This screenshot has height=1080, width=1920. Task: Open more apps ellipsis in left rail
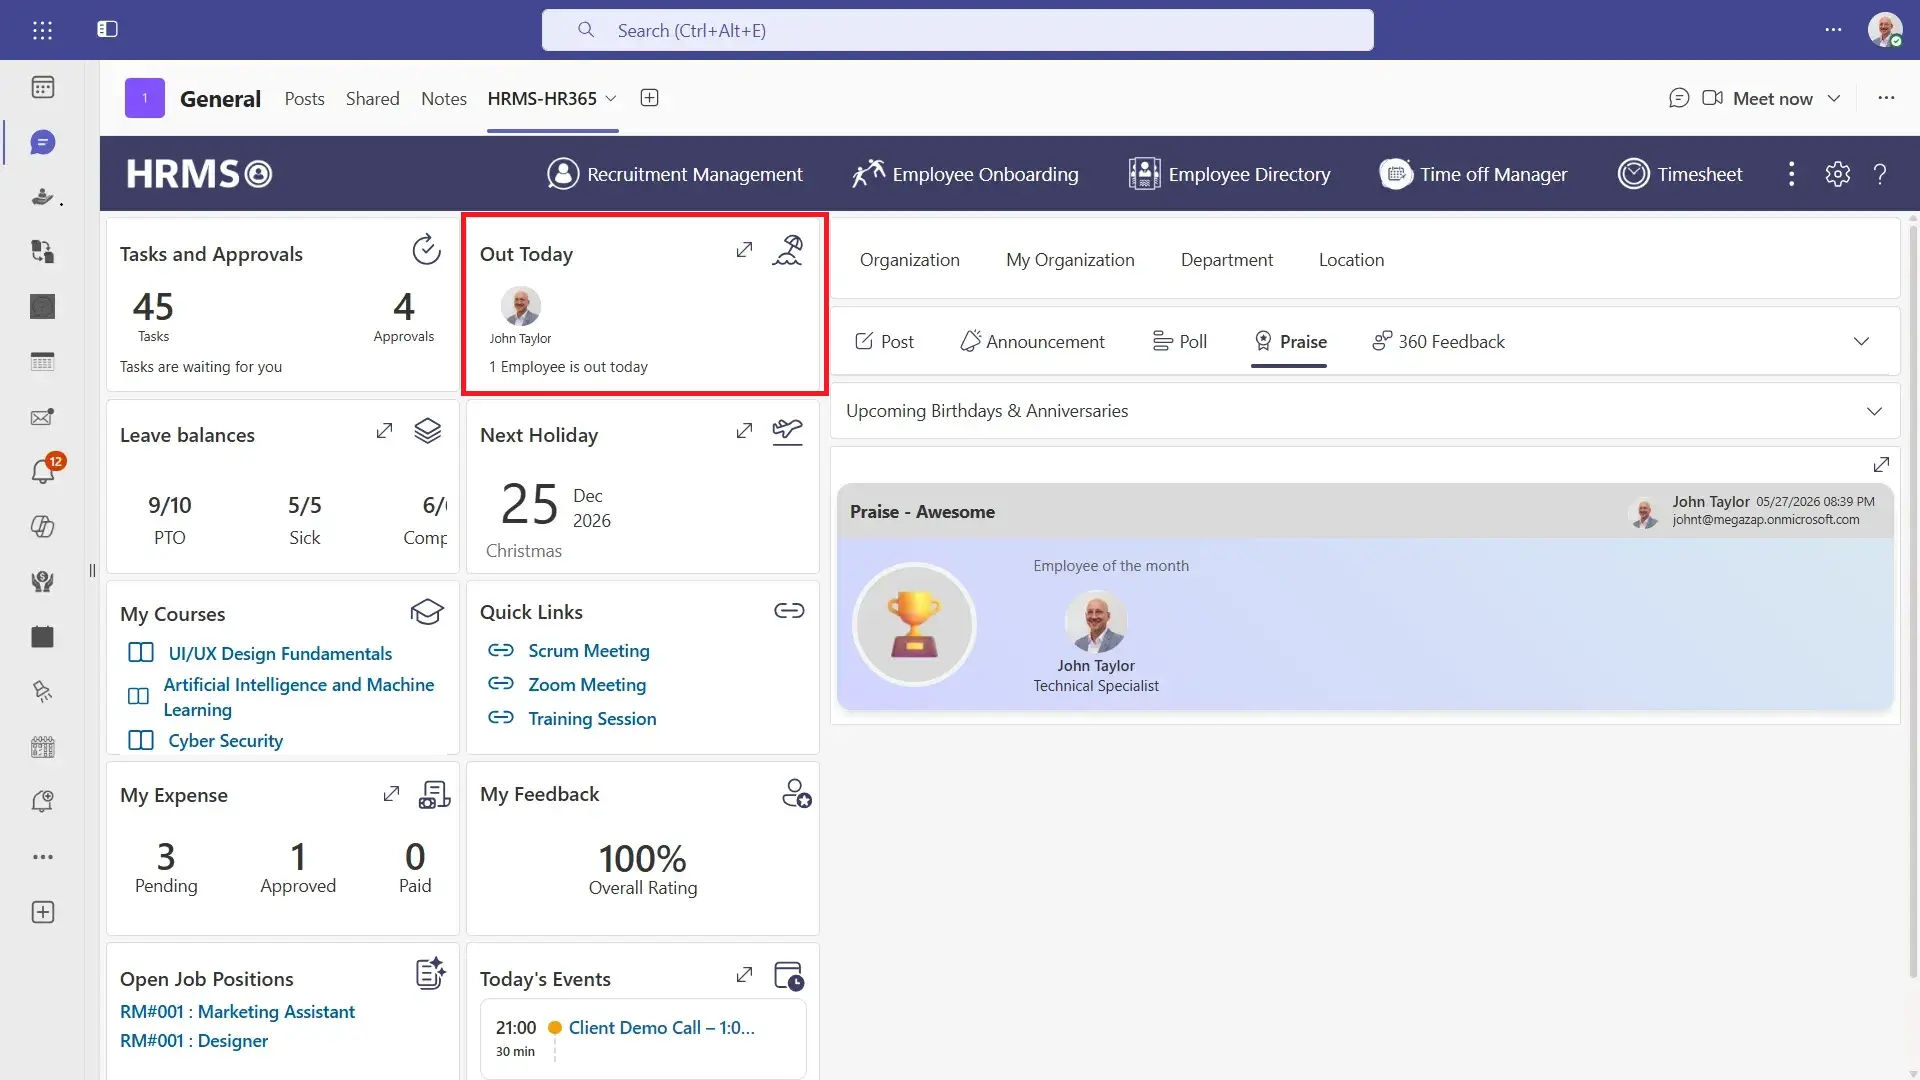(42, 857)
